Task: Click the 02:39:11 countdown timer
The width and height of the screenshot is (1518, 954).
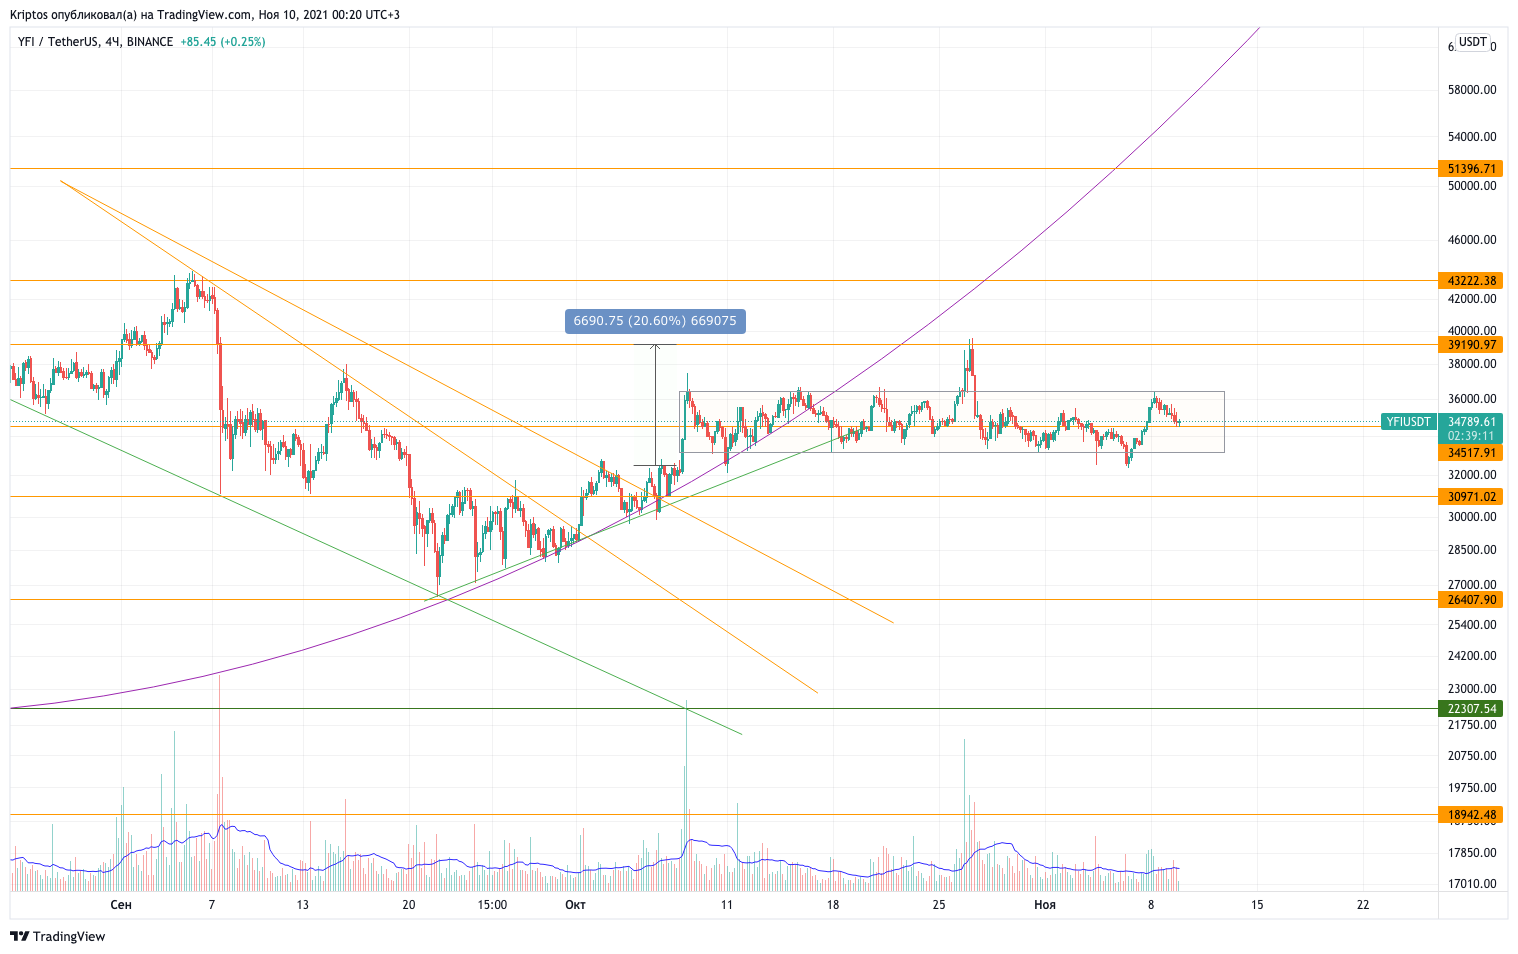Action: [1471, 436]
